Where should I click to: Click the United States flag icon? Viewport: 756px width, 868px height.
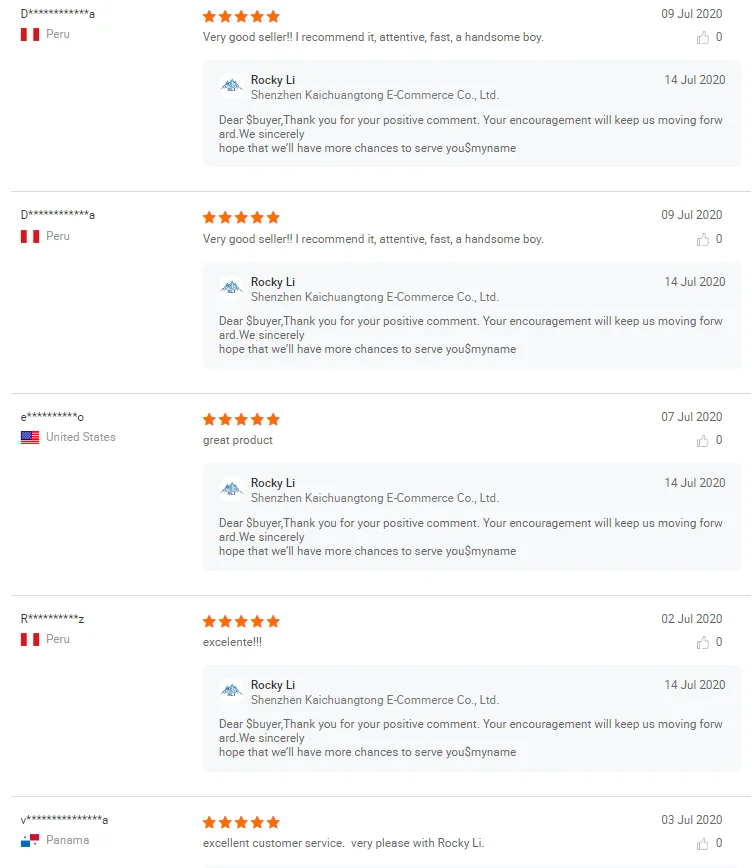[30, 437]
